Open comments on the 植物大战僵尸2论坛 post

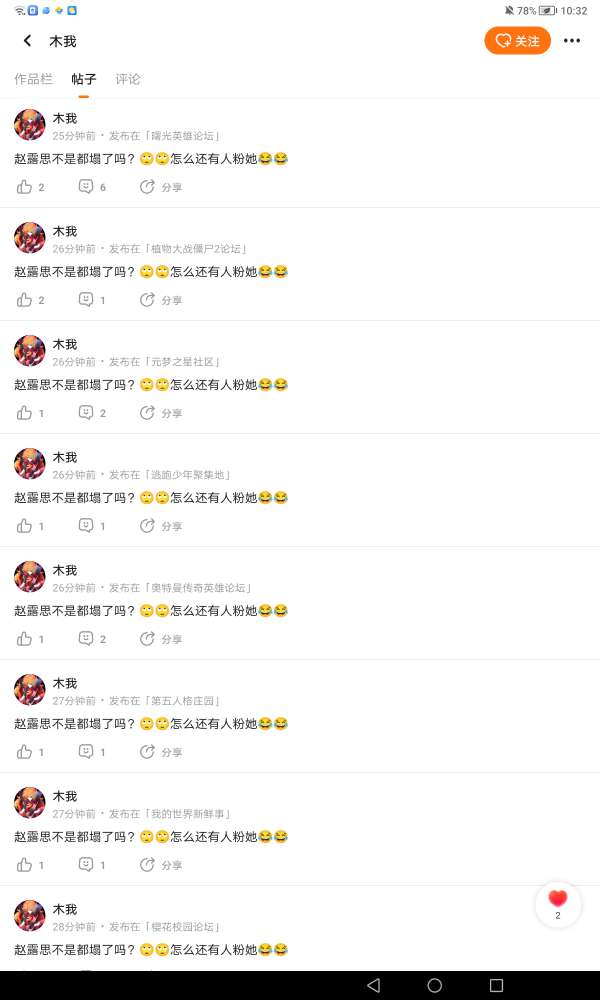coord(92,300)
